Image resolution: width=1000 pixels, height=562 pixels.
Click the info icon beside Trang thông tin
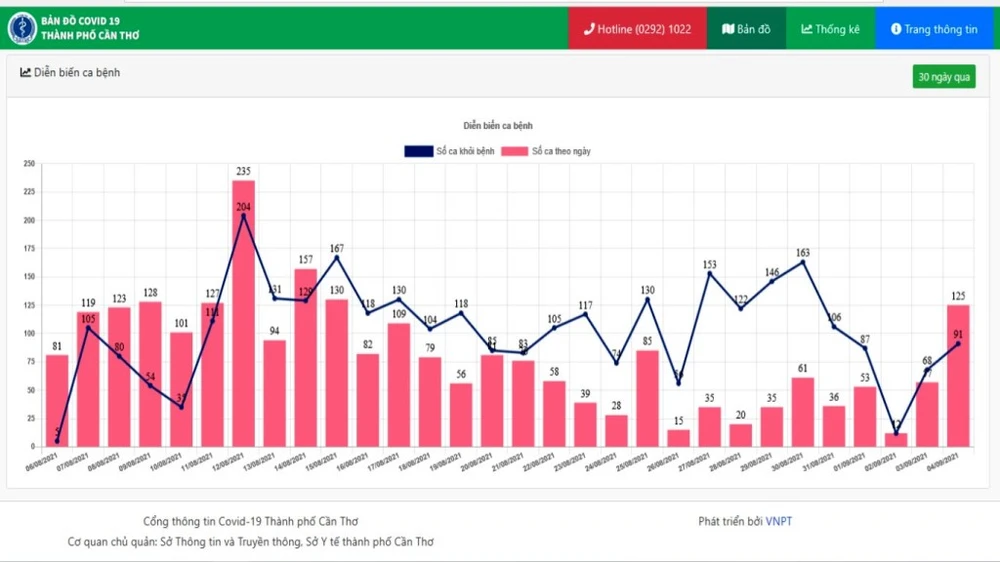pos(896,29)
